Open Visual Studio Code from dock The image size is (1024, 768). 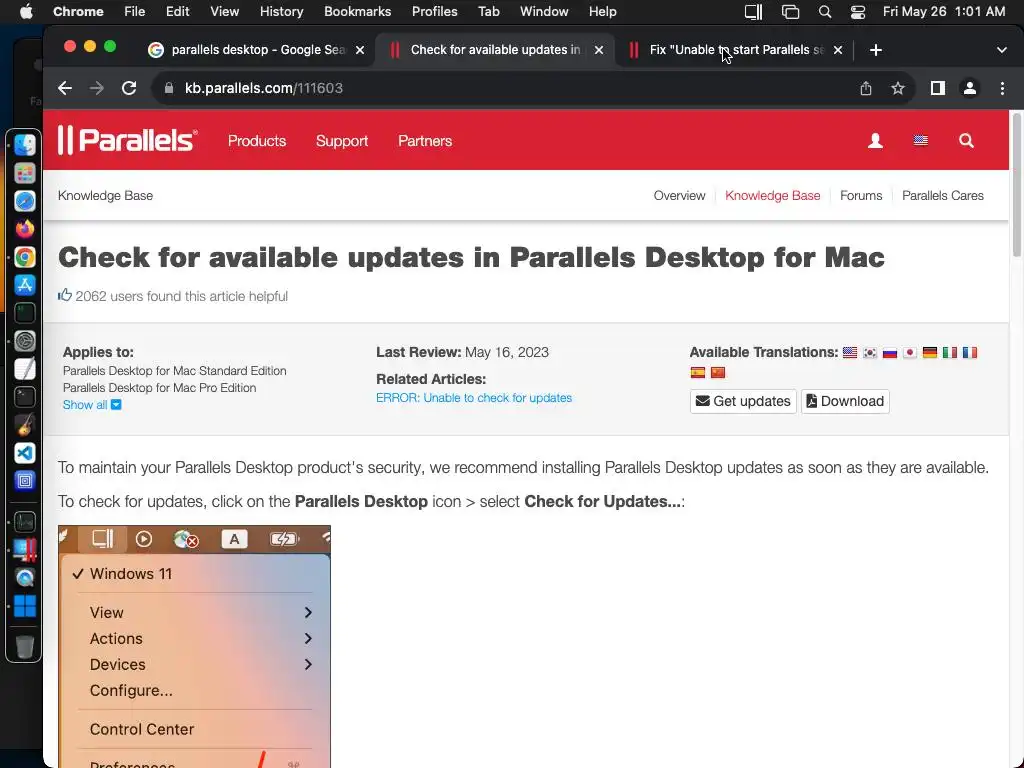coord(25,453)
